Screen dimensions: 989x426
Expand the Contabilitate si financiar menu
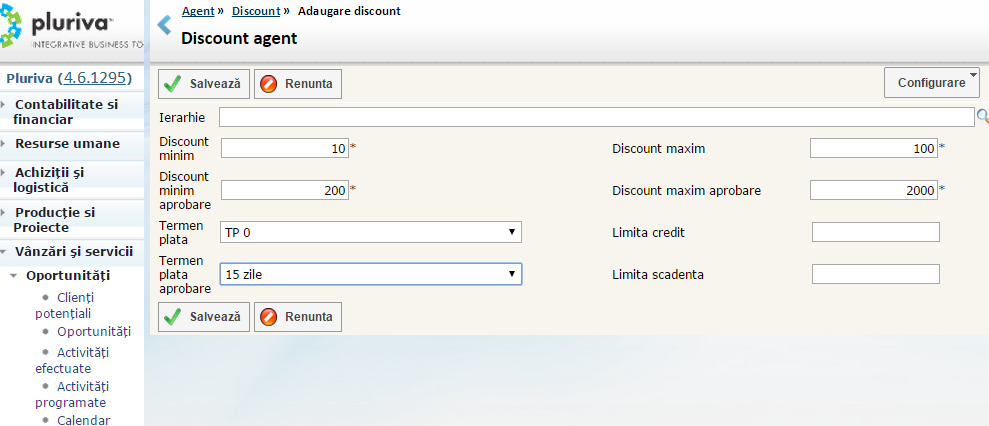tap(66, 111)
